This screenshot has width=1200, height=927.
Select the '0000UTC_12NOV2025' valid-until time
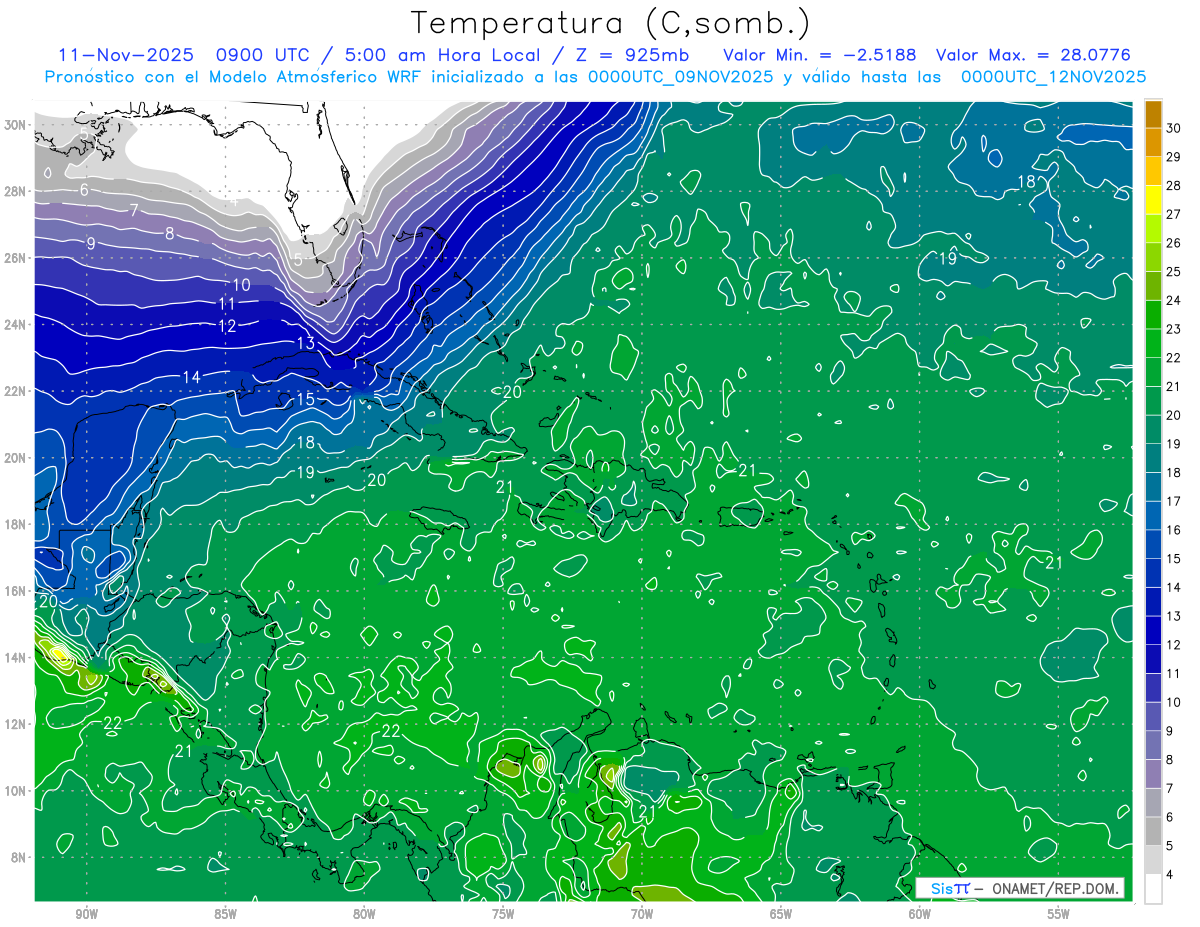point(1053,77)
